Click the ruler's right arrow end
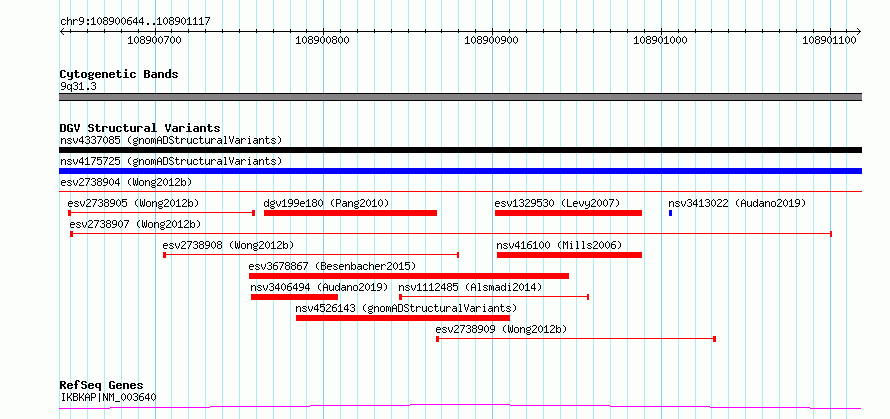This screenshot has height=419, width=890. point(858,31)
